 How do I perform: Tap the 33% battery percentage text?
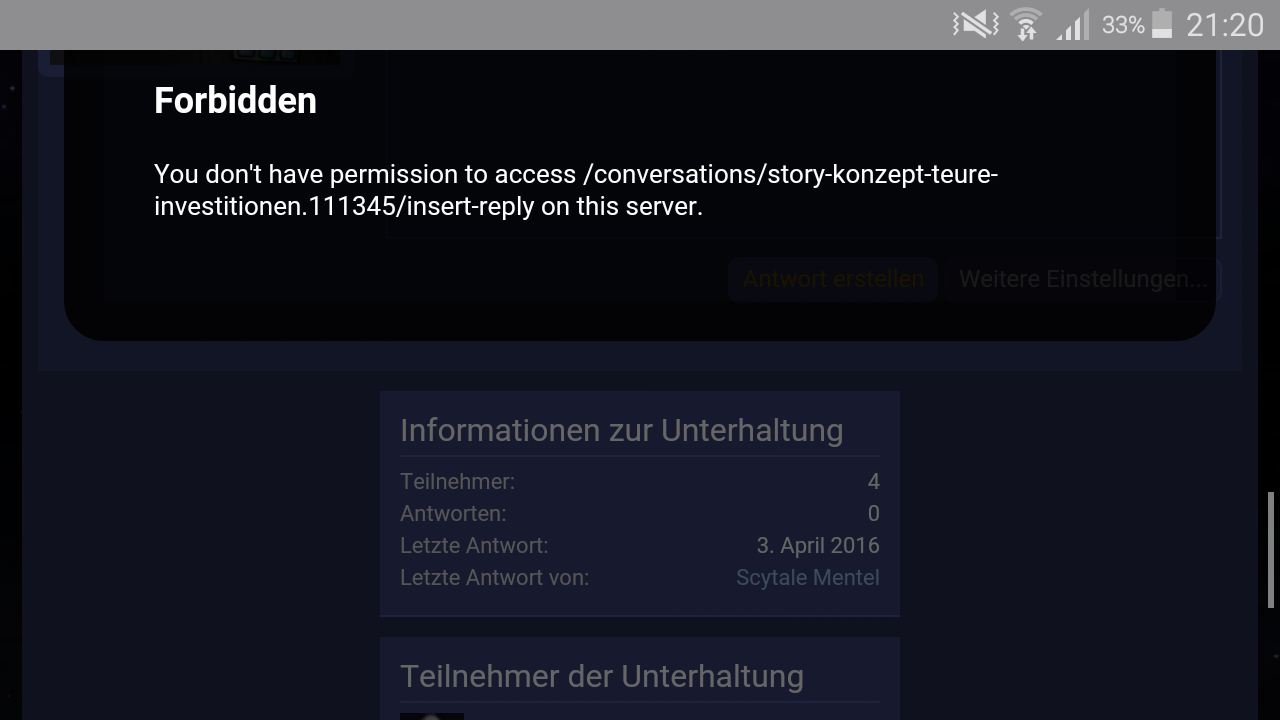[x=1123, y=25]
